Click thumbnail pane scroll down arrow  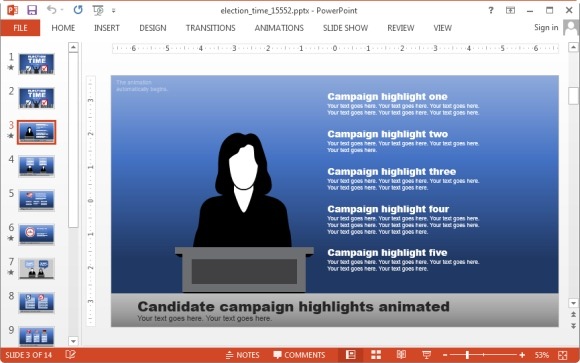[73, 341]
